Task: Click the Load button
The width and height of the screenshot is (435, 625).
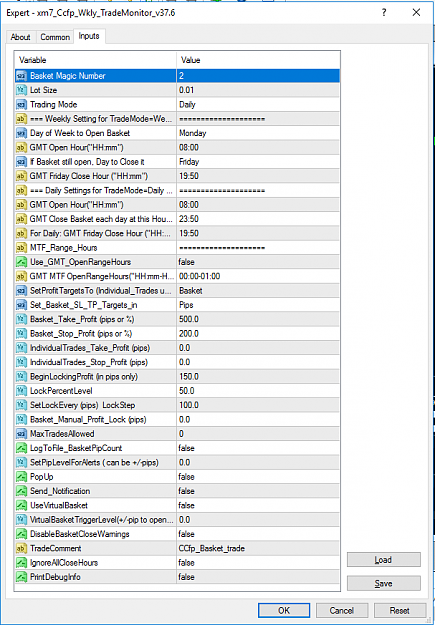Action: 384,560
